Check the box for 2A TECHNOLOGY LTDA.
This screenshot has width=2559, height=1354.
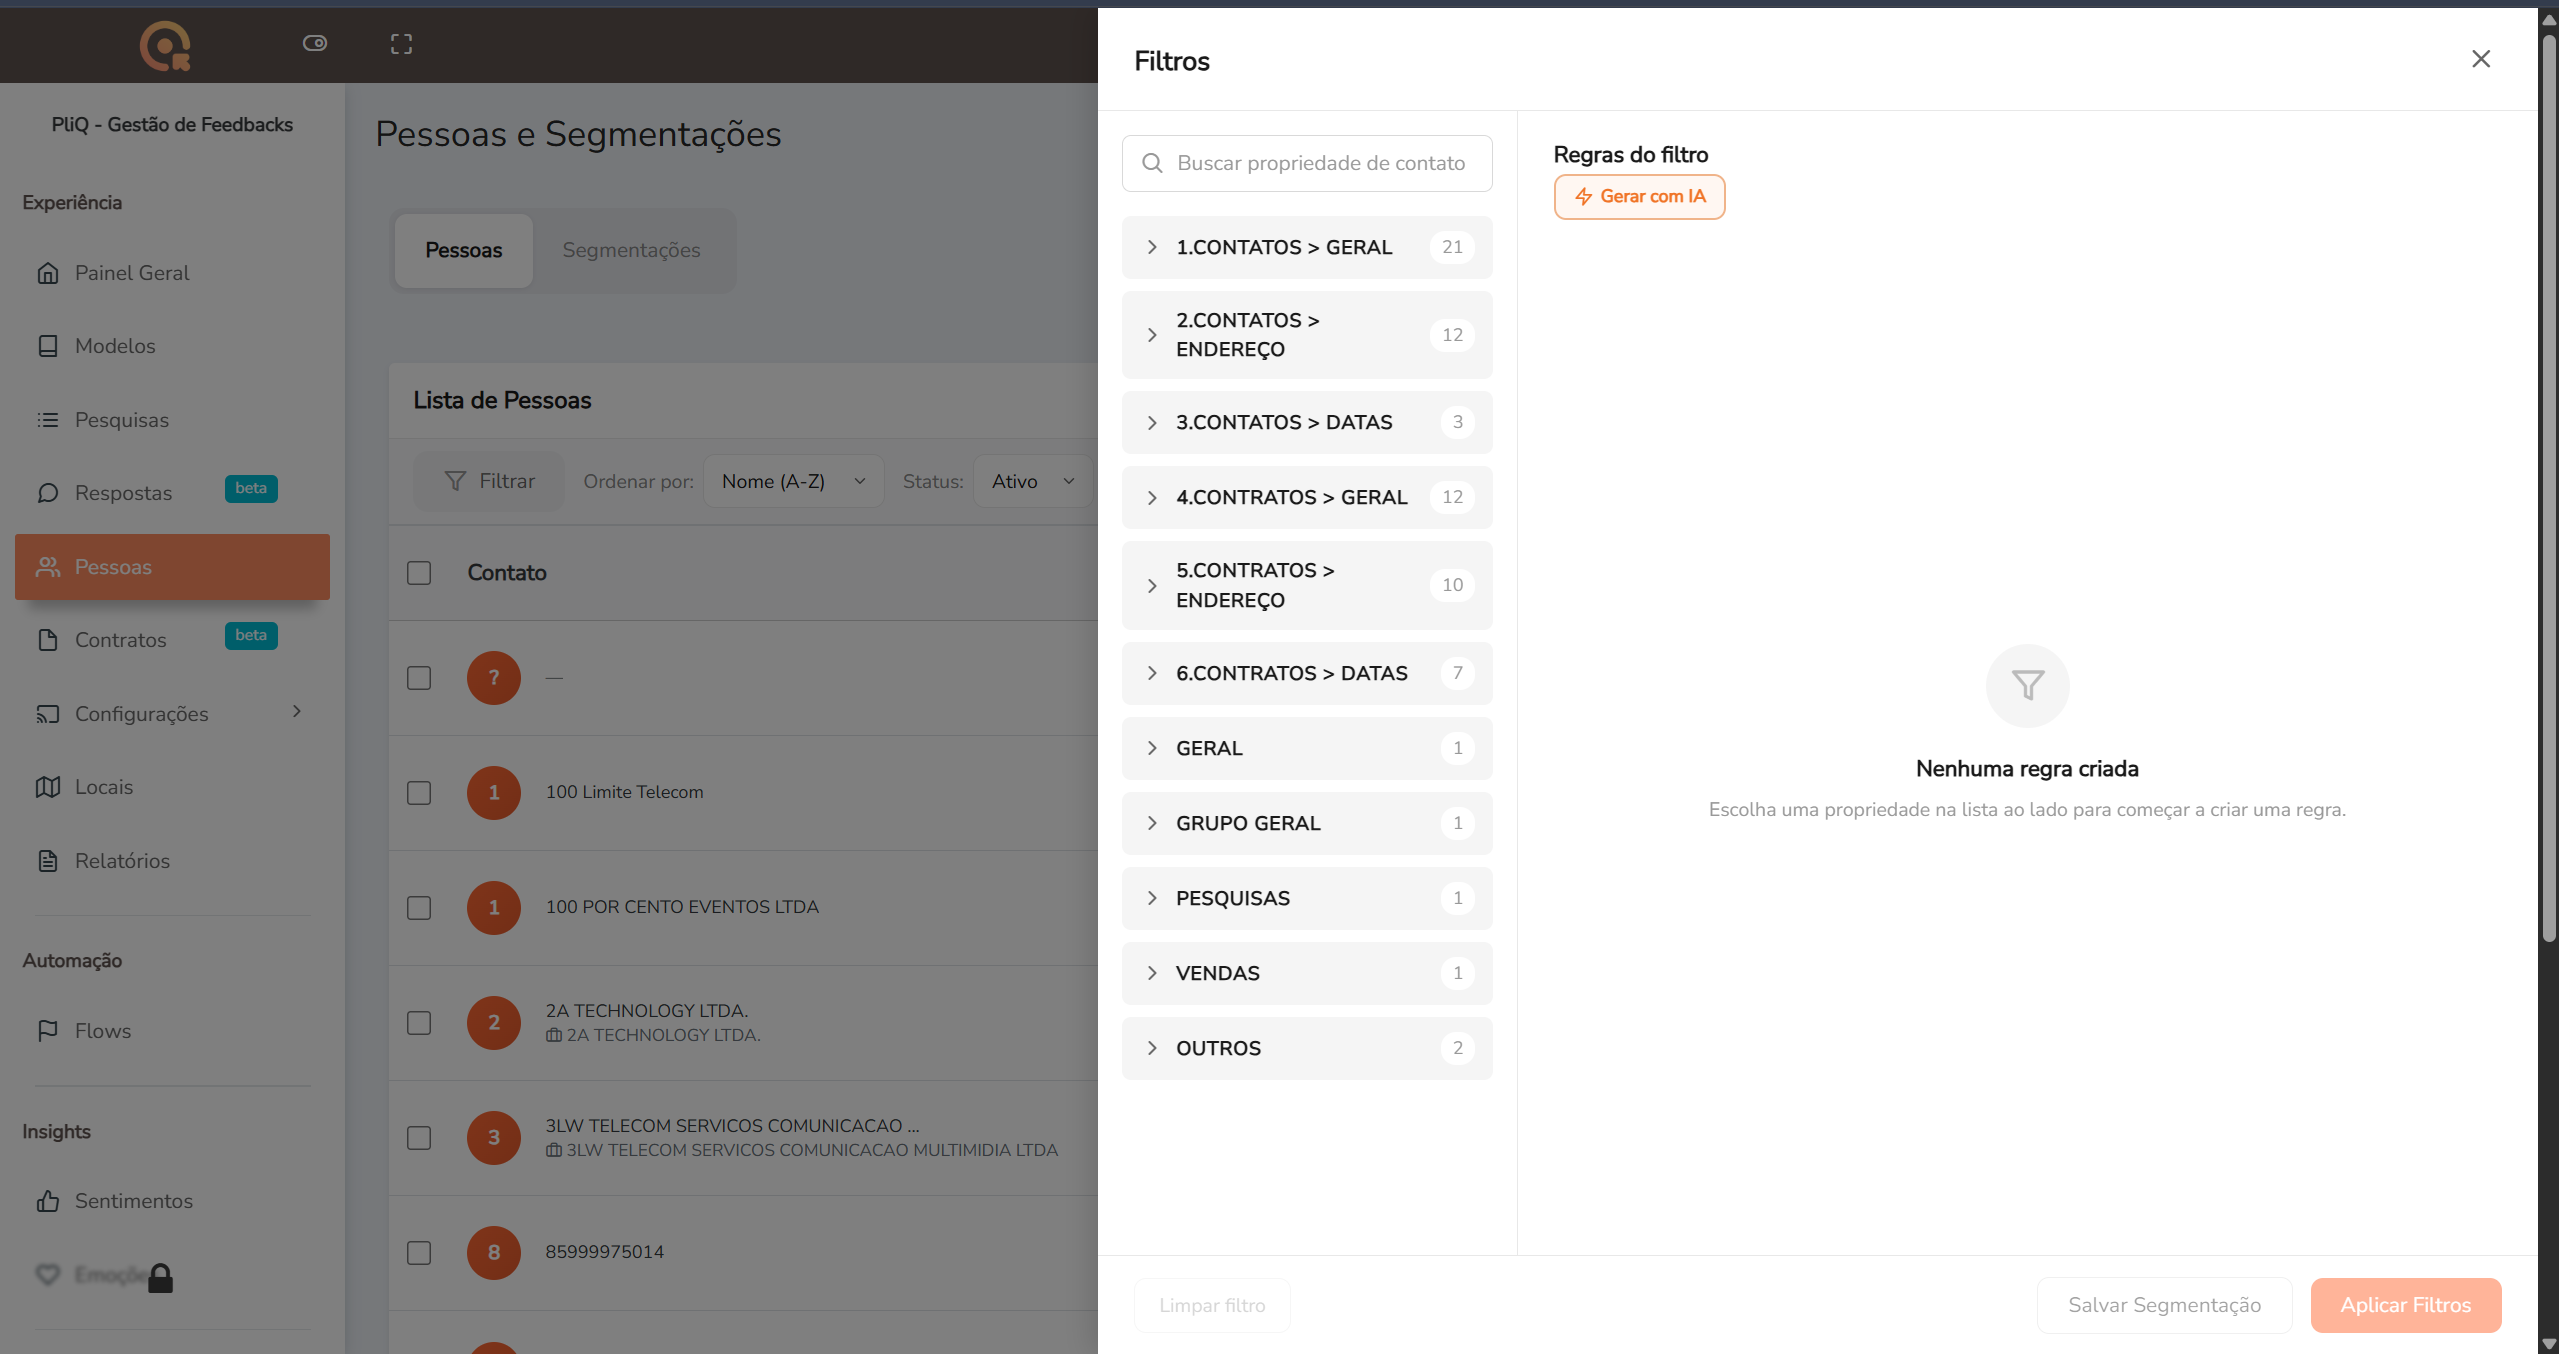pyautogui.click(x=419, y=1023)
